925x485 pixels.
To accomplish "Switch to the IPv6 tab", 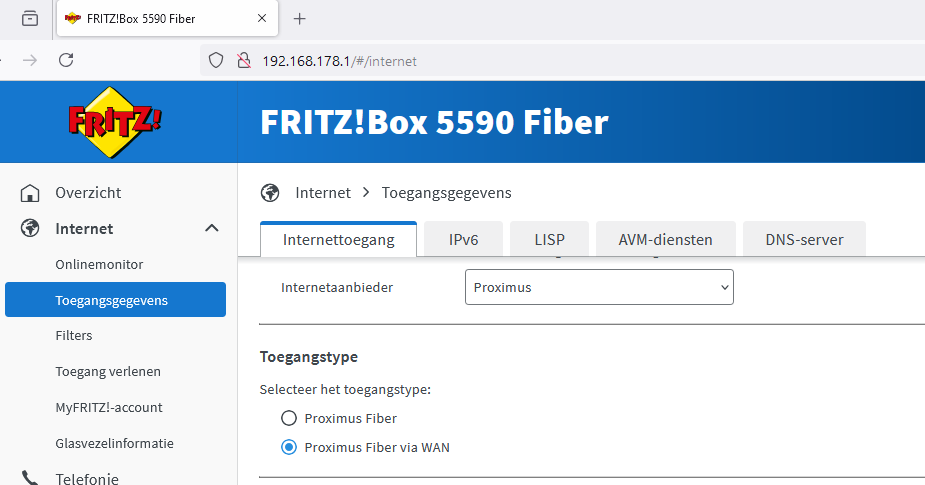I will [462, 240].
